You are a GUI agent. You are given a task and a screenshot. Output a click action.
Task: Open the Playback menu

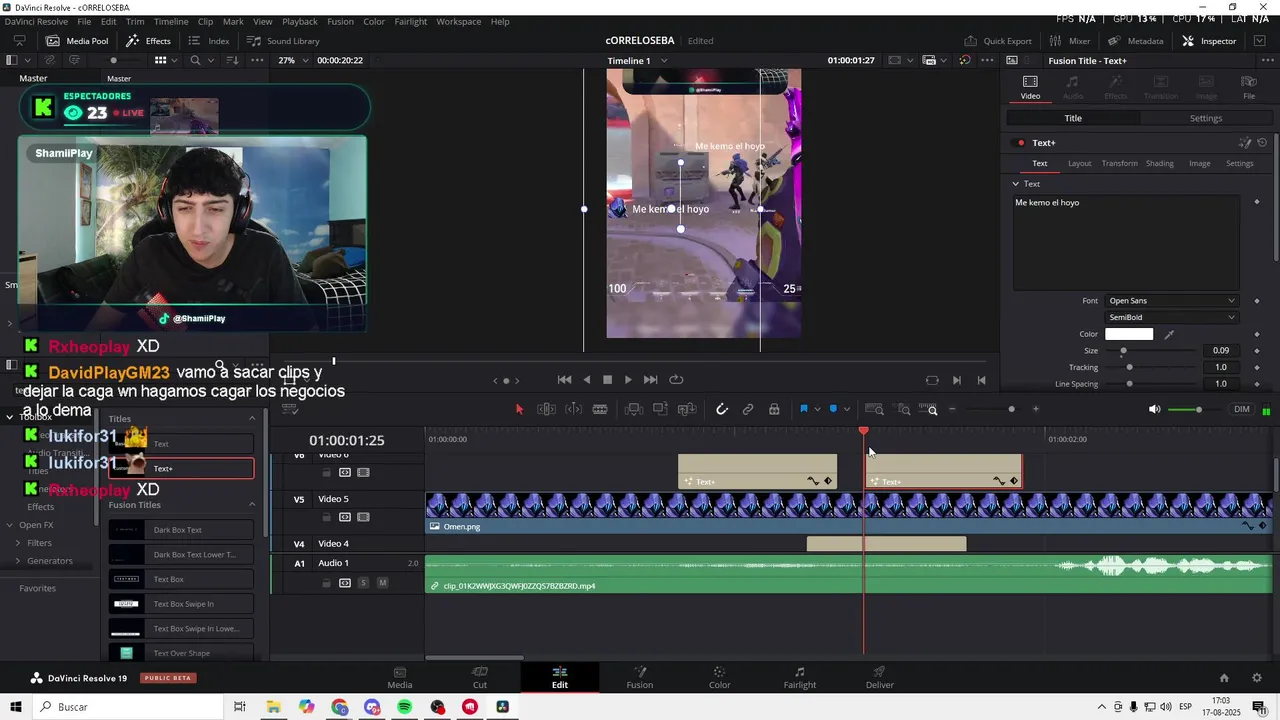[x=300, y=21]
